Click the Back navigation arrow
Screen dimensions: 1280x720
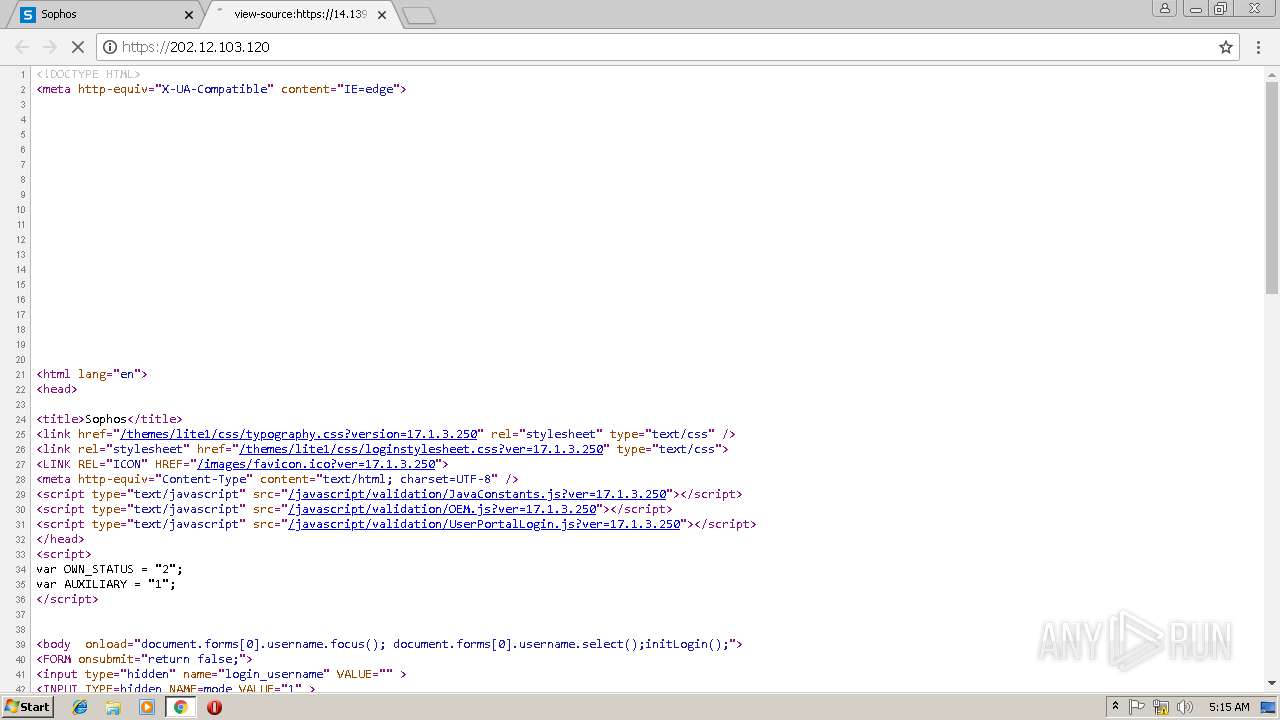[22, 47]
